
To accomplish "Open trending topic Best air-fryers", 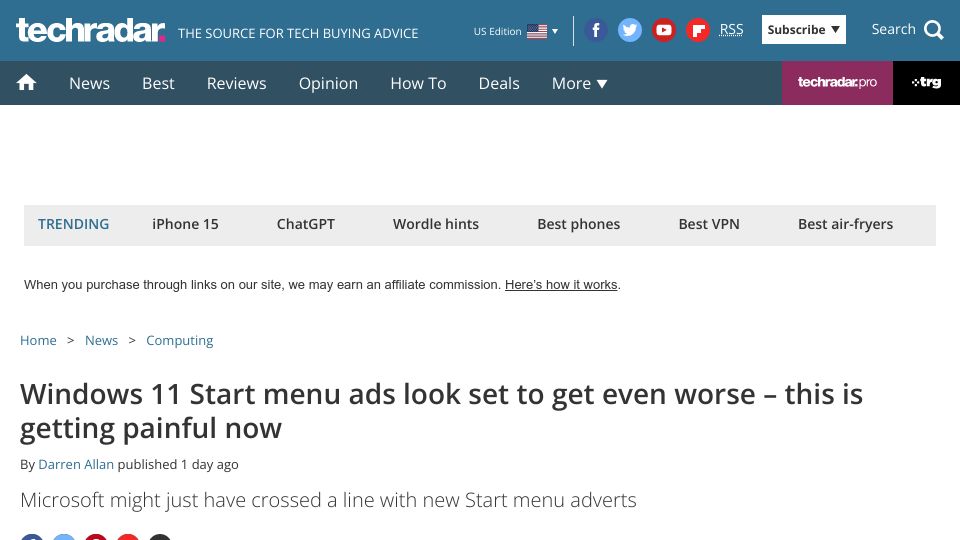I will (x=846, y=224).
